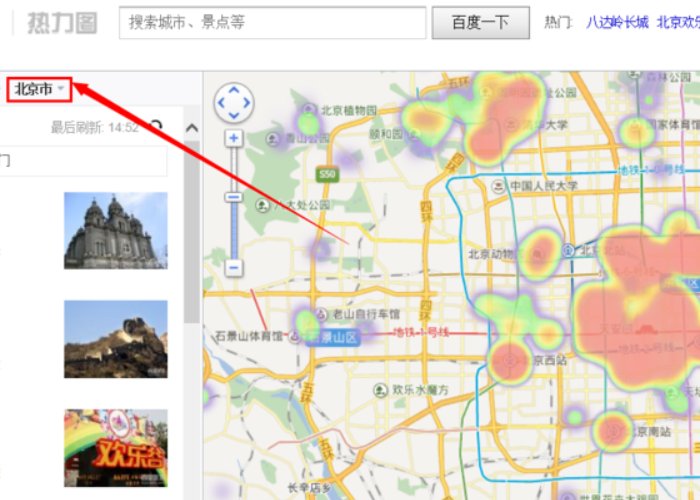
Task: Zoom out with the minus button
Action: [x=233, y=268]
